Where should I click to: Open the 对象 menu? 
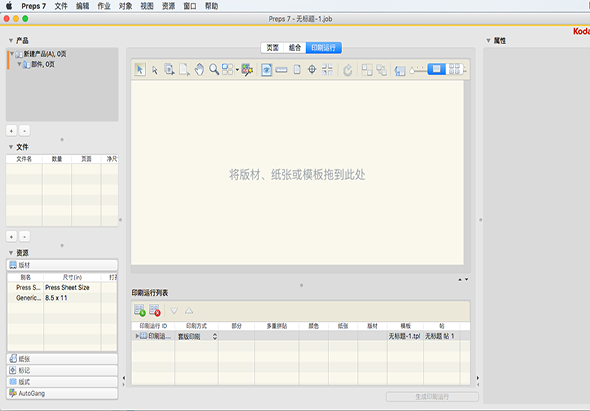[x=125, y=6]
